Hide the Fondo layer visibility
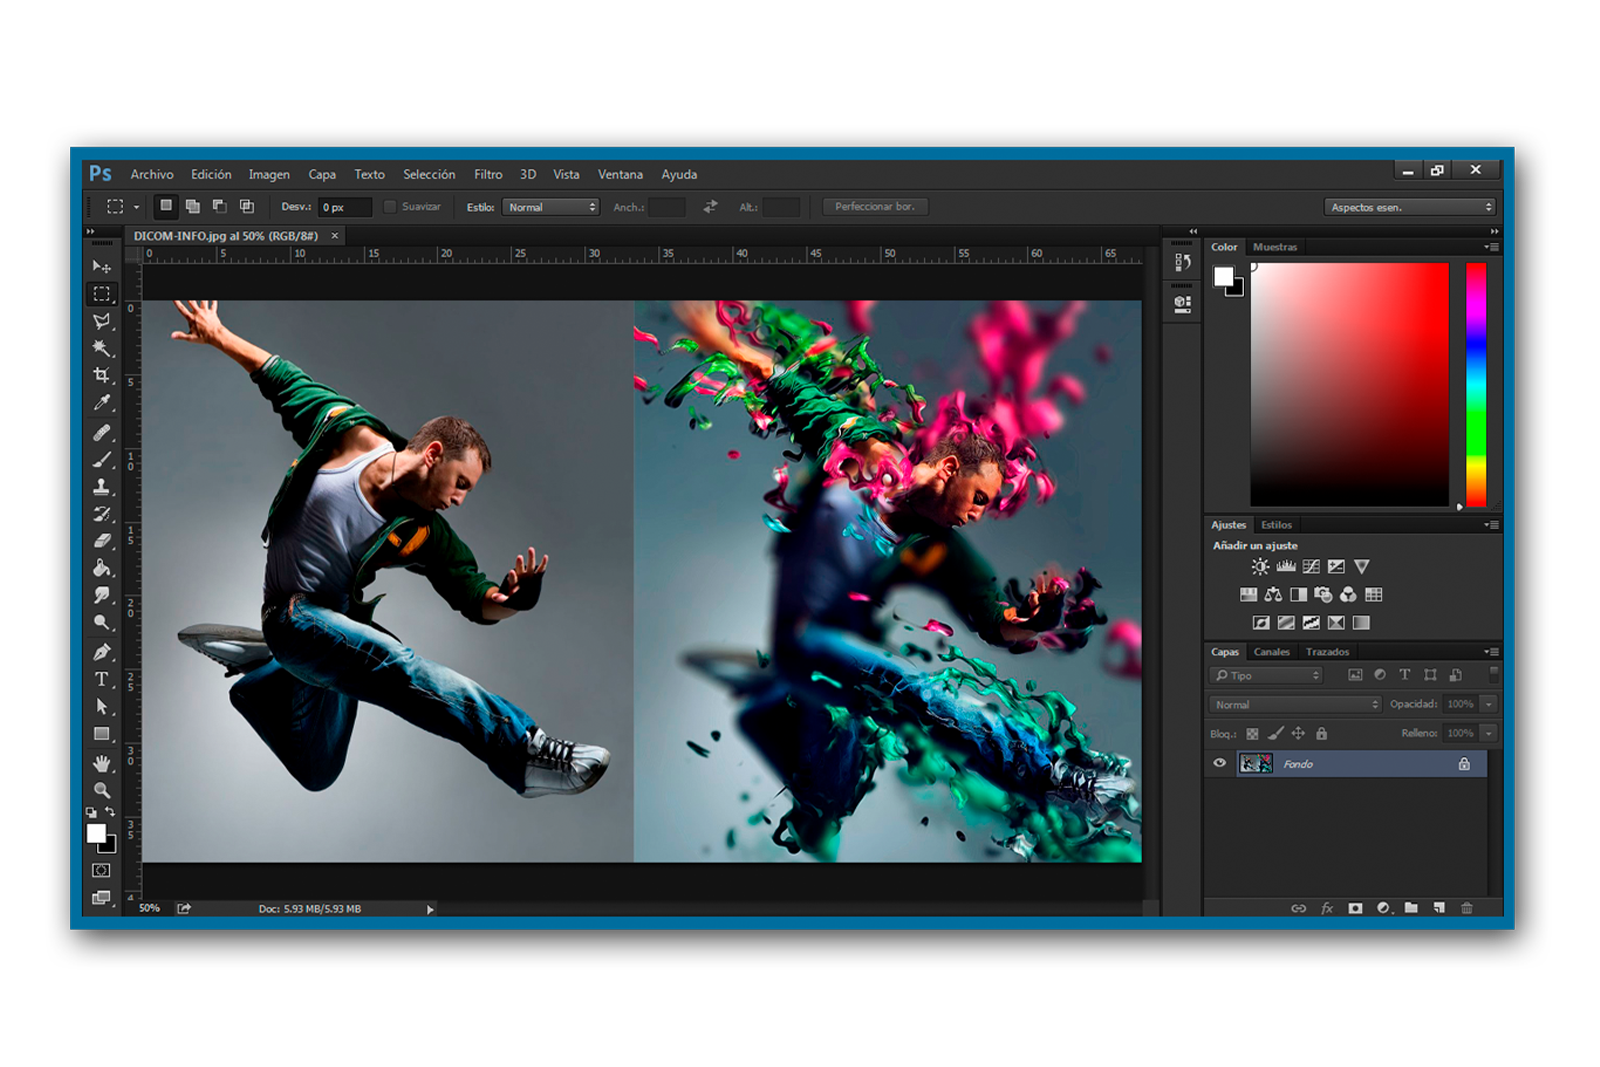This screenshot has height=1067, width=1600. (1219, 763)
